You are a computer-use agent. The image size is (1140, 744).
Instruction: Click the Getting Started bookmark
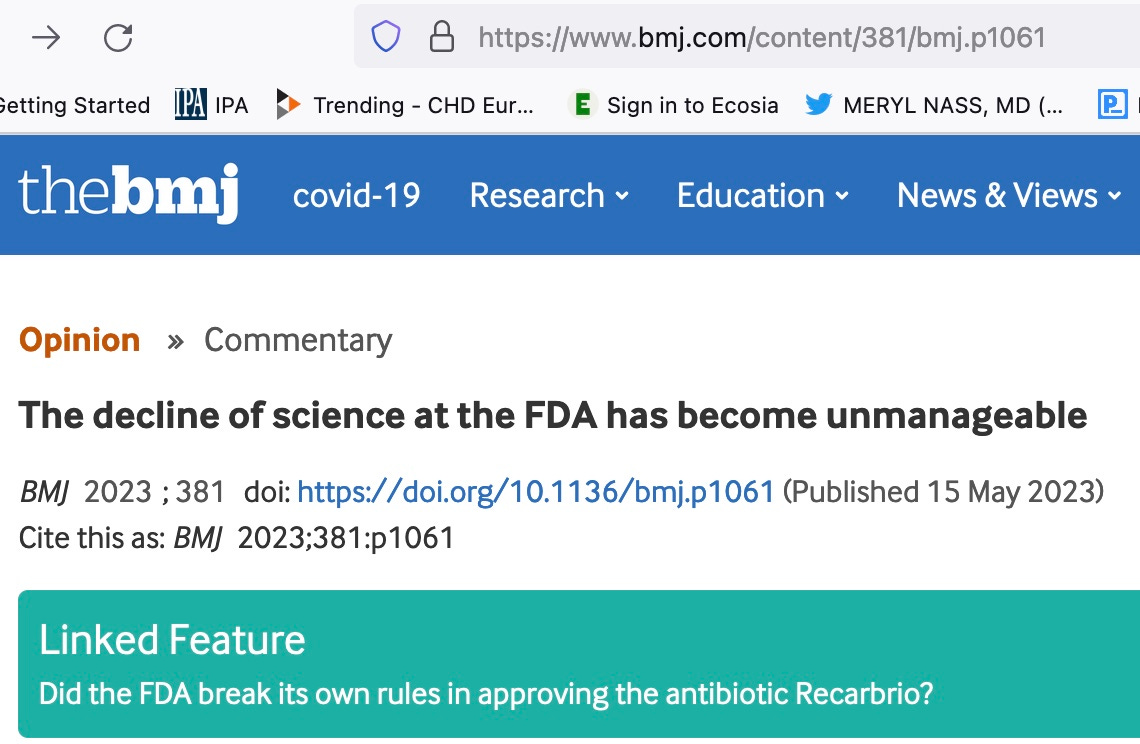(x=74, y=104)
